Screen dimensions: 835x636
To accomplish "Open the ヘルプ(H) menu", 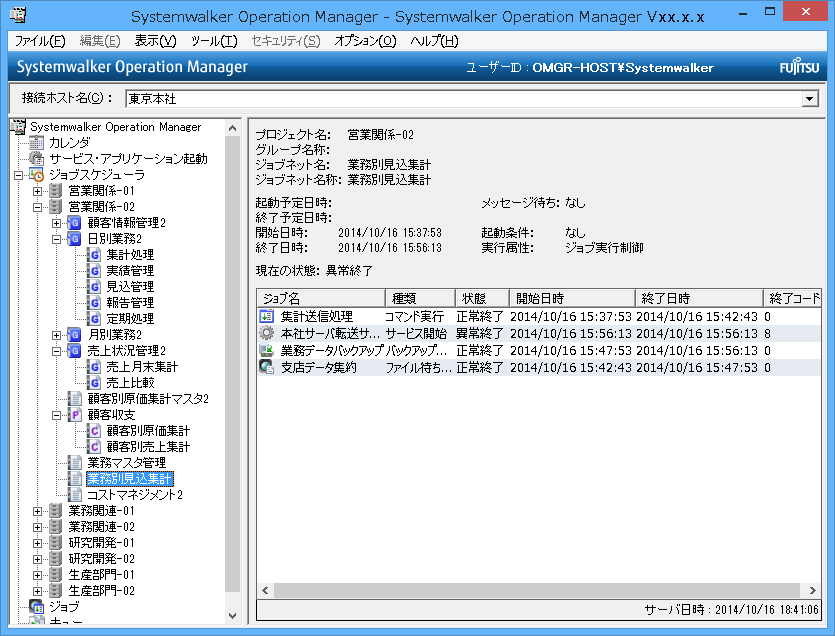I will (434, 41).
